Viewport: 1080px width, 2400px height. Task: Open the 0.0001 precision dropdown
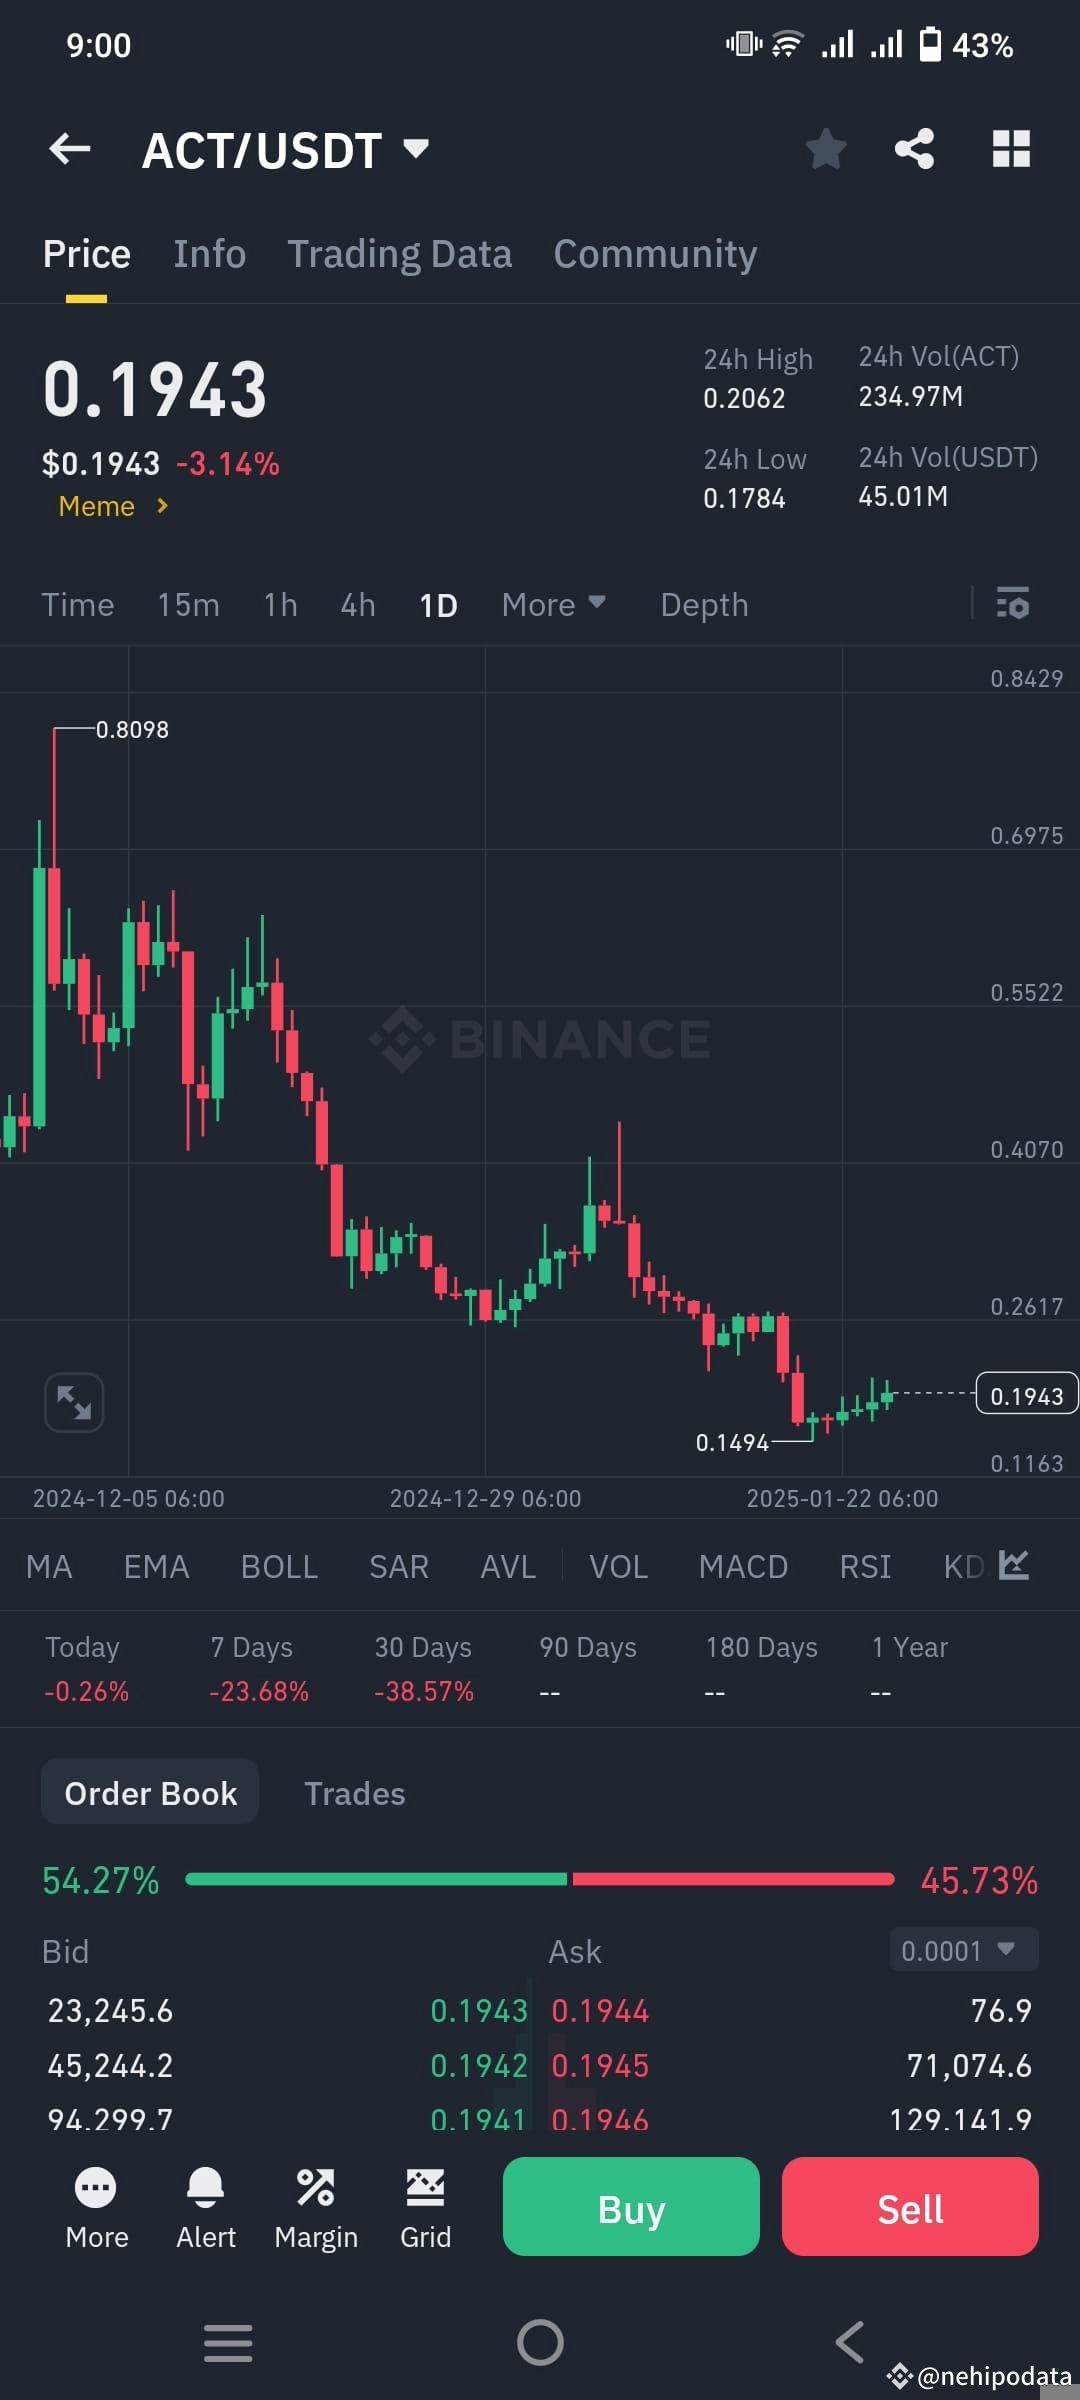click(961, 1950)
